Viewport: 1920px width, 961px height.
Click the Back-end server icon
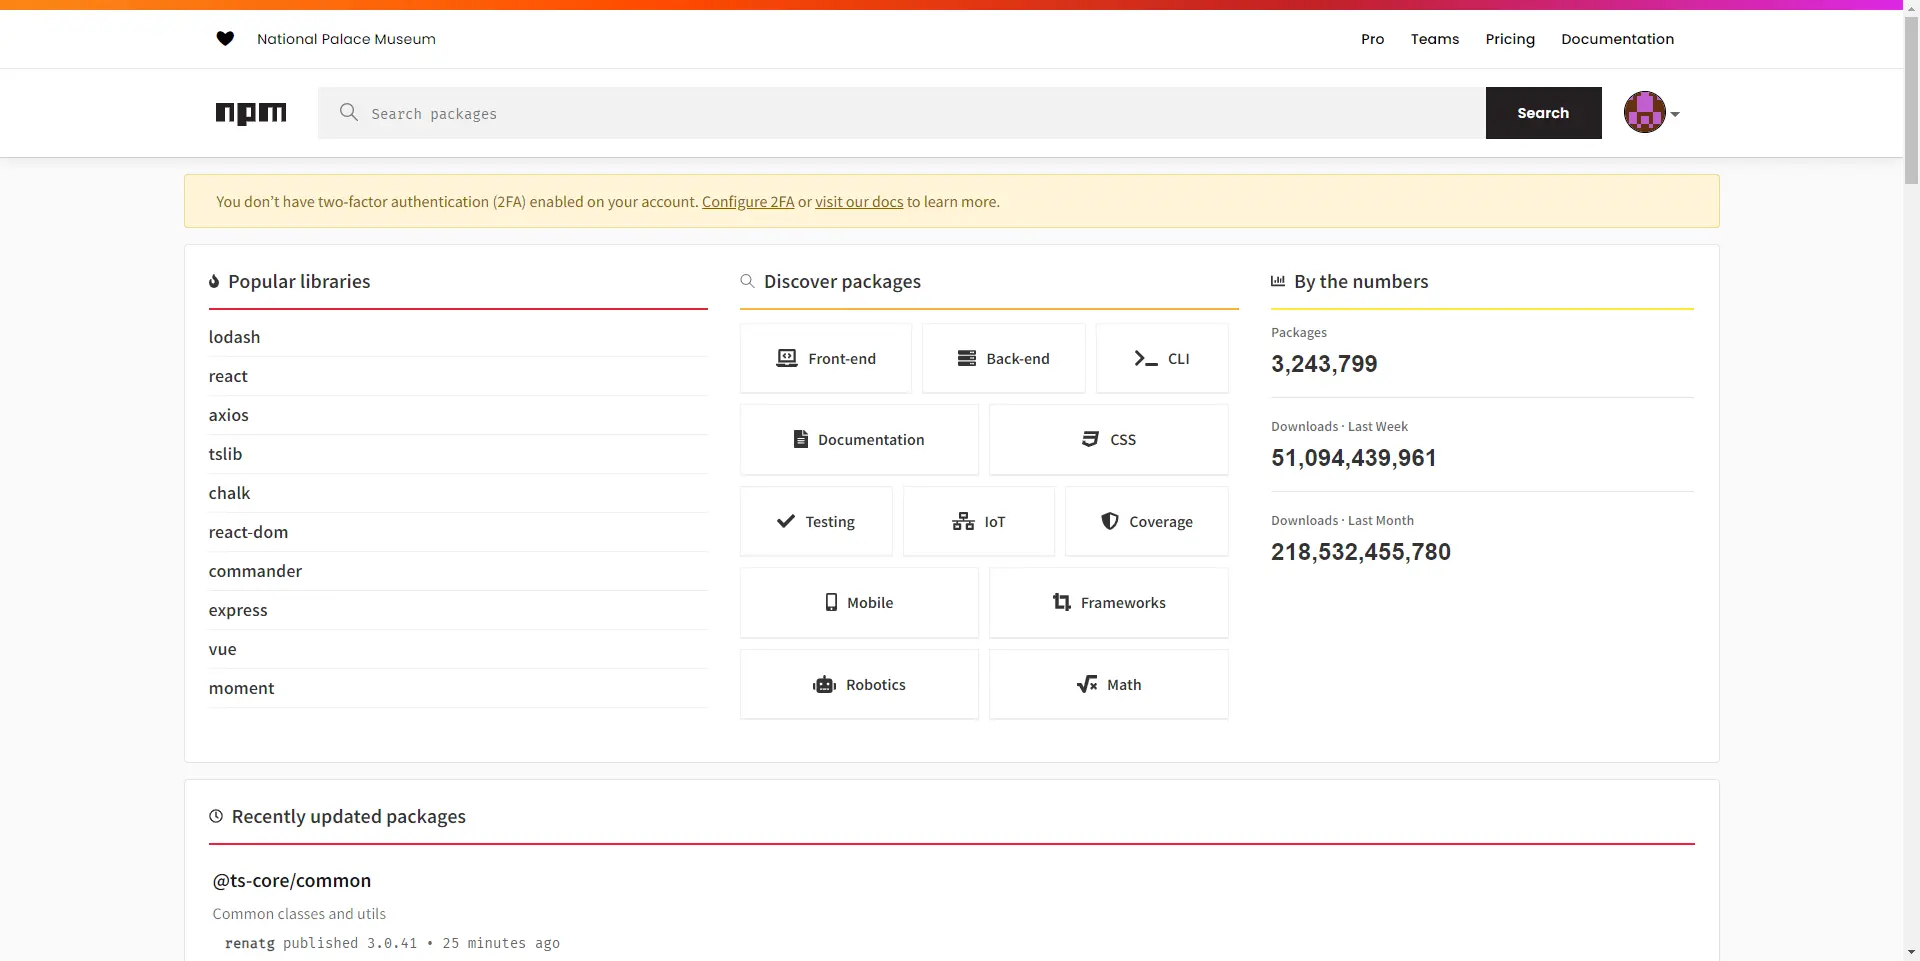(966, 358)
